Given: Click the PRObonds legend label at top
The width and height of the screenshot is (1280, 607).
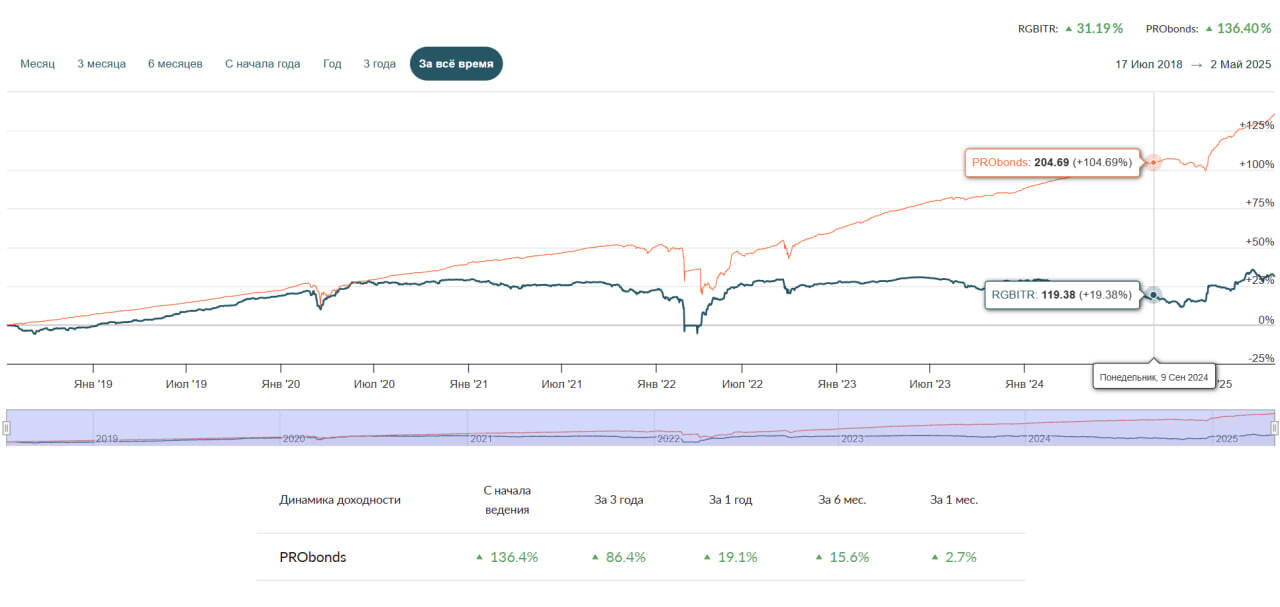Looking at the screenshot, I should [1173, 29].
